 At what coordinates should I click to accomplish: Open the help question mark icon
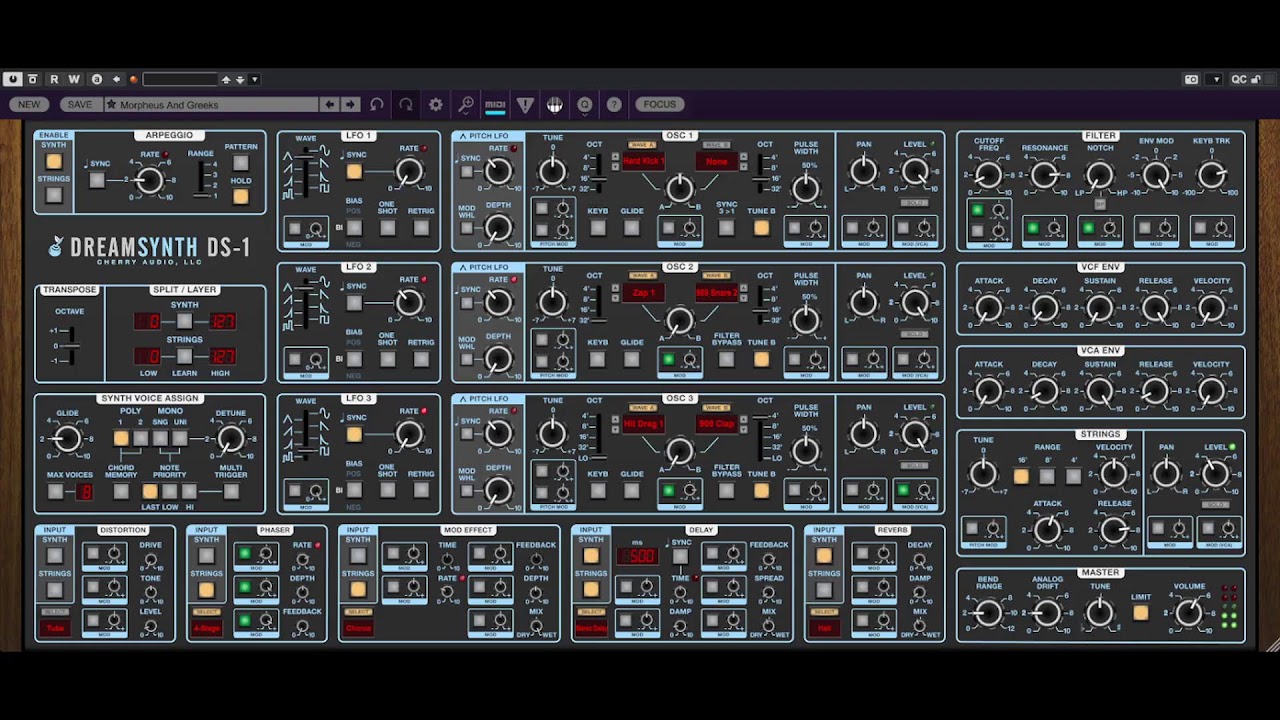(x=614, y=104)
